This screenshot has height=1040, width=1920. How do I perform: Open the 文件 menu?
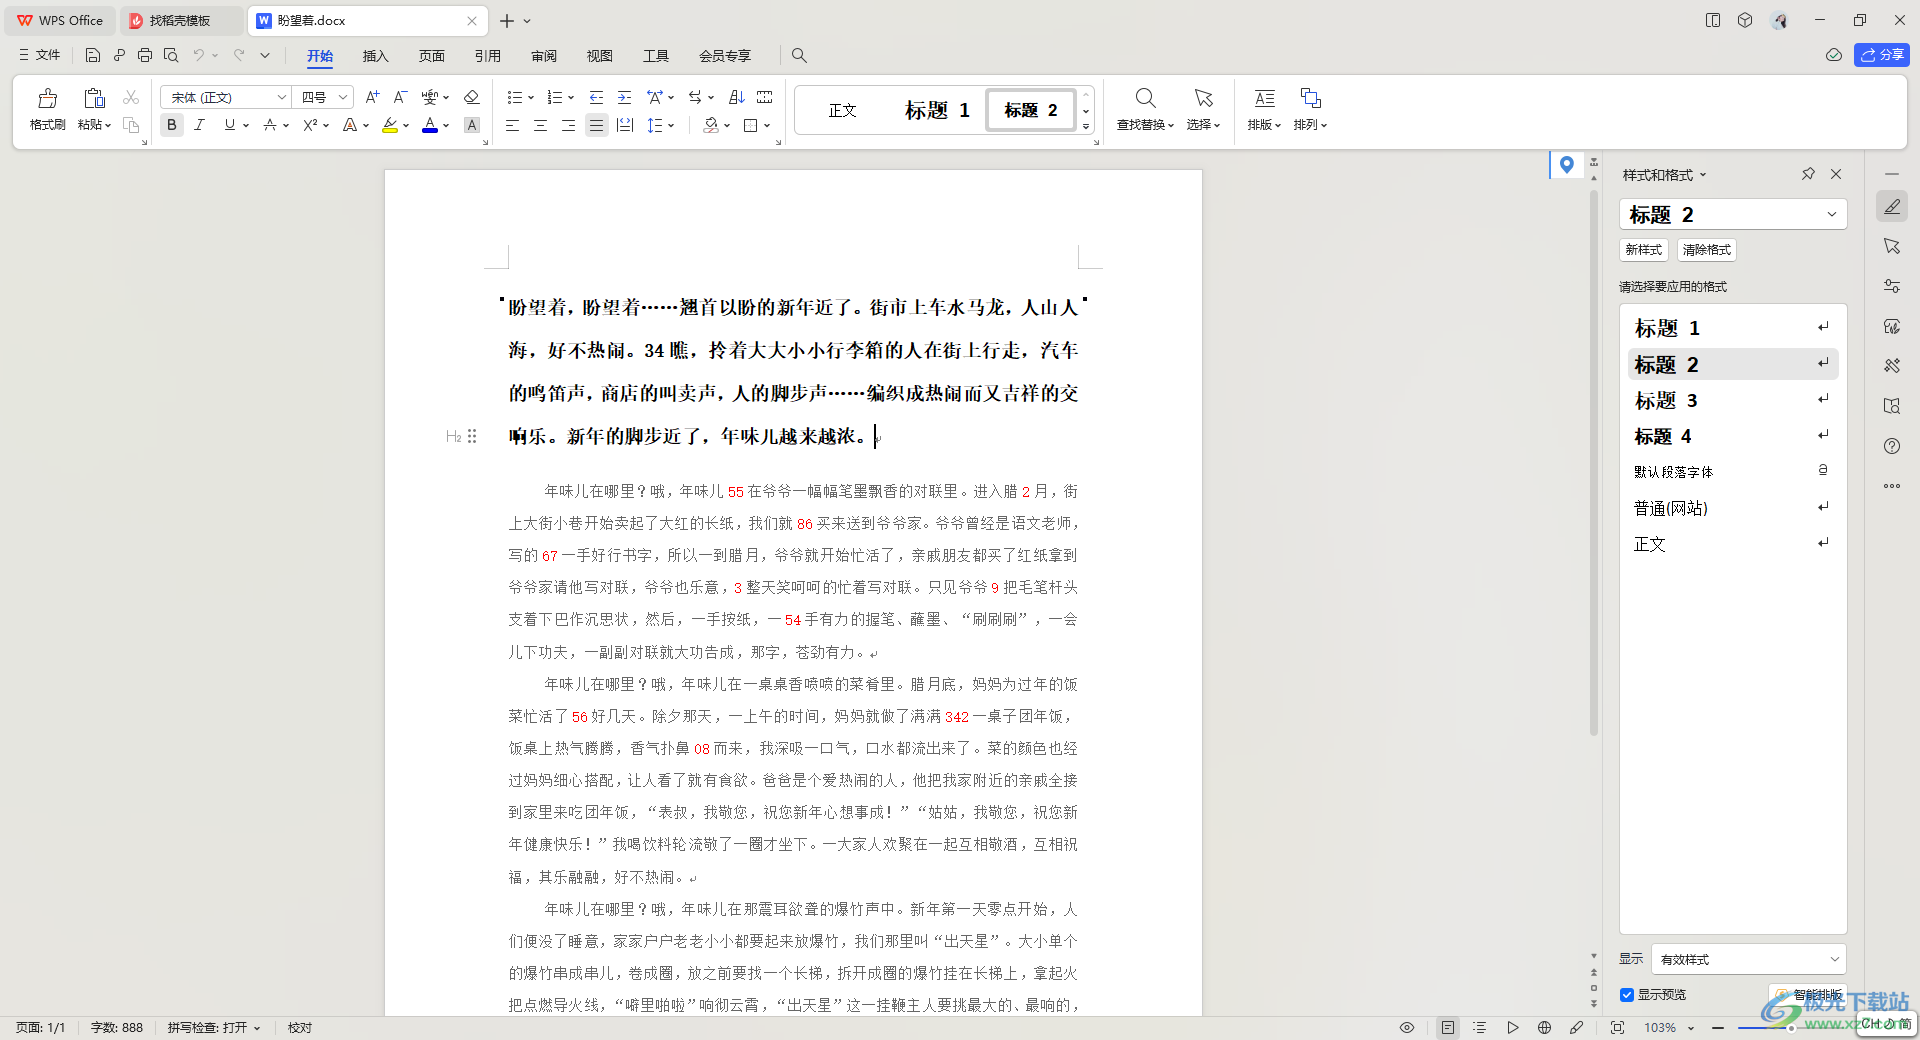click(40, 55)
